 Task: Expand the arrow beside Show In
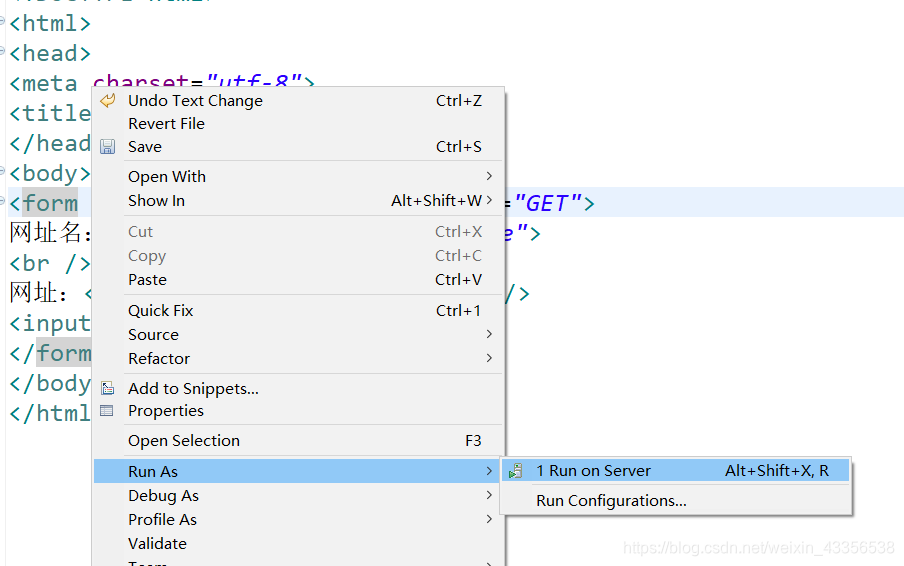(x=489, y=200)
